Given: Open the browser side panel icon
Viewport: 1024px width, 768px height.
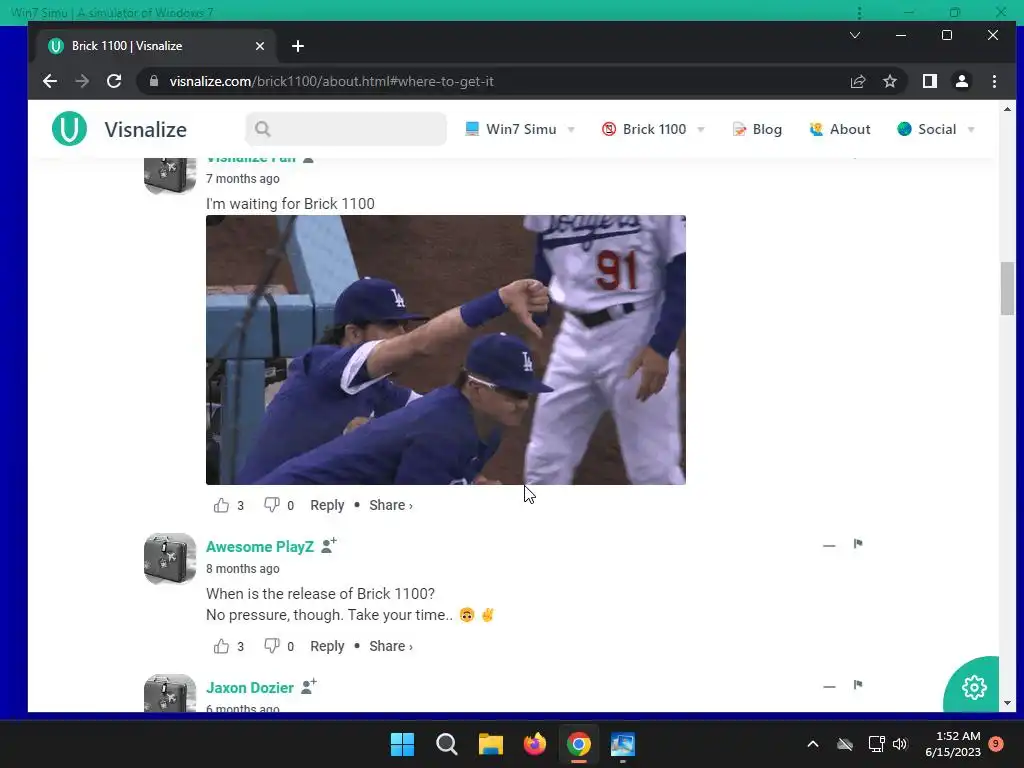Looking at the screenshot, I should pos(929,81).
